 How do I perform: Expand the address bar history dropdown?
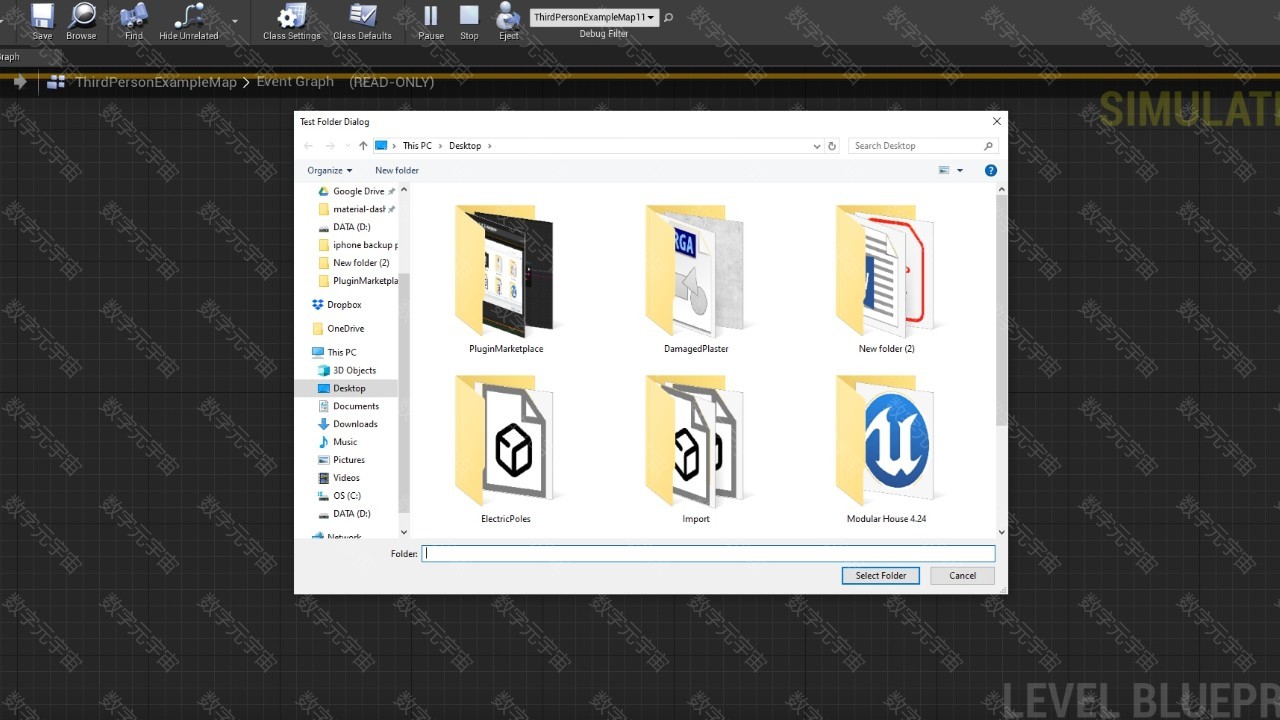(817, 146)
